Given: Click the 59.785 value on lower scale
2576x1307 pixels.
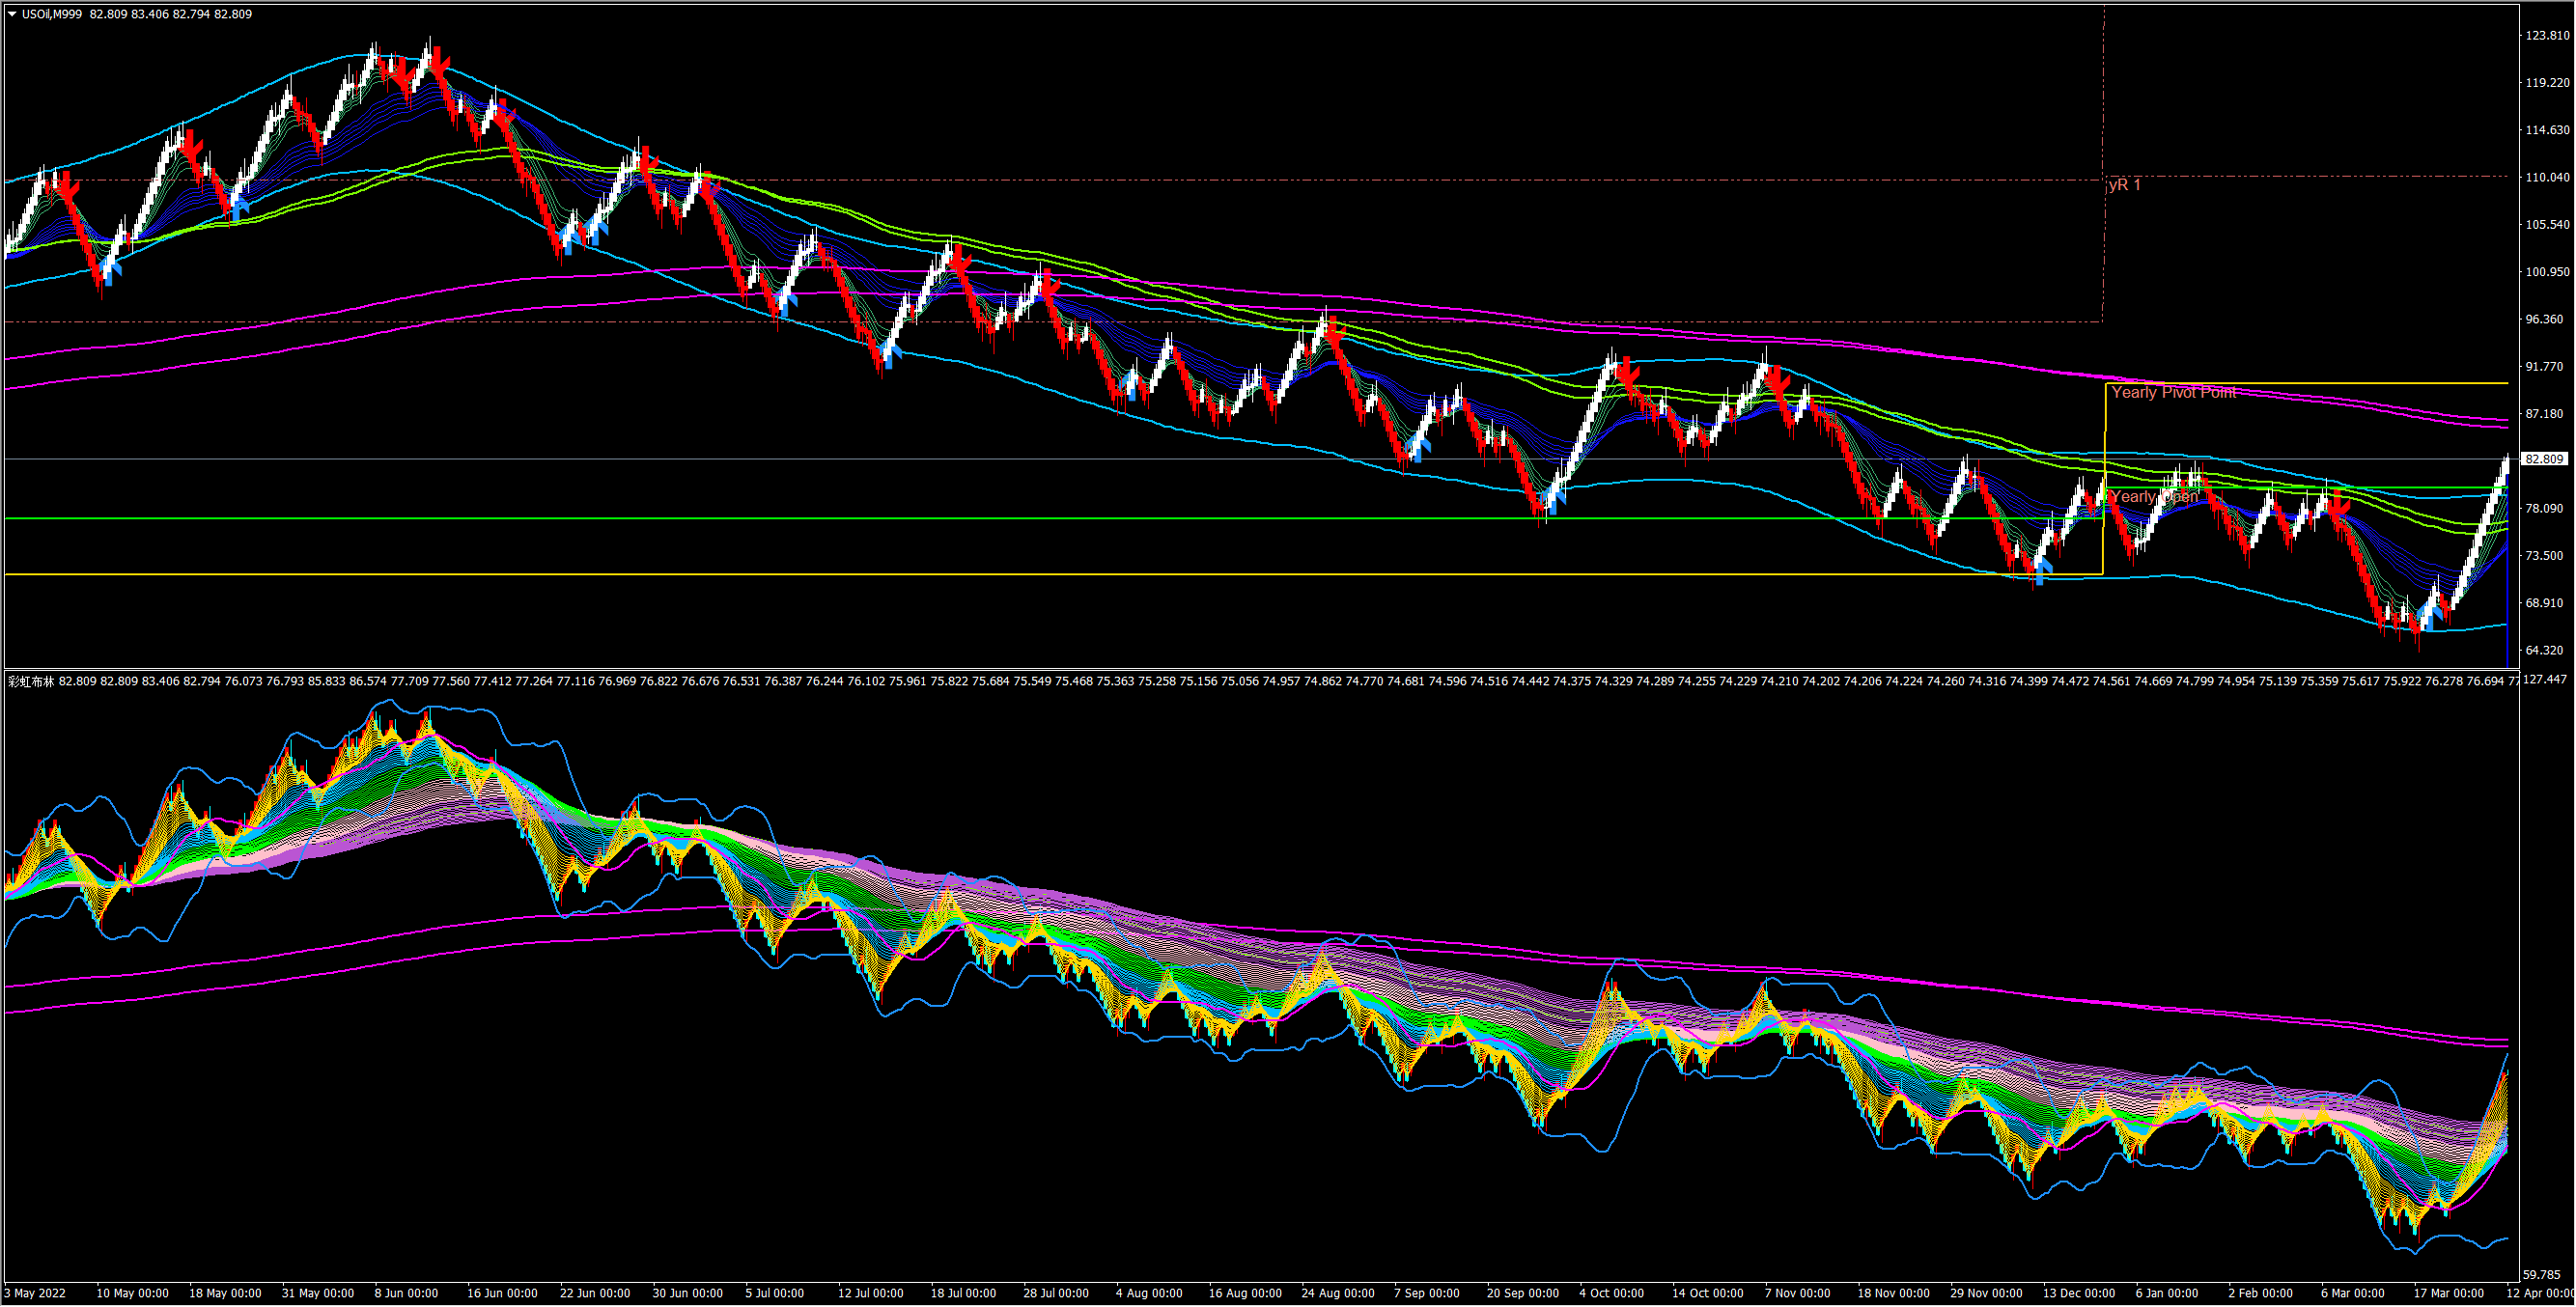Looking at the screenshot, I should pyautogui.click(x=2541, y=1277).
